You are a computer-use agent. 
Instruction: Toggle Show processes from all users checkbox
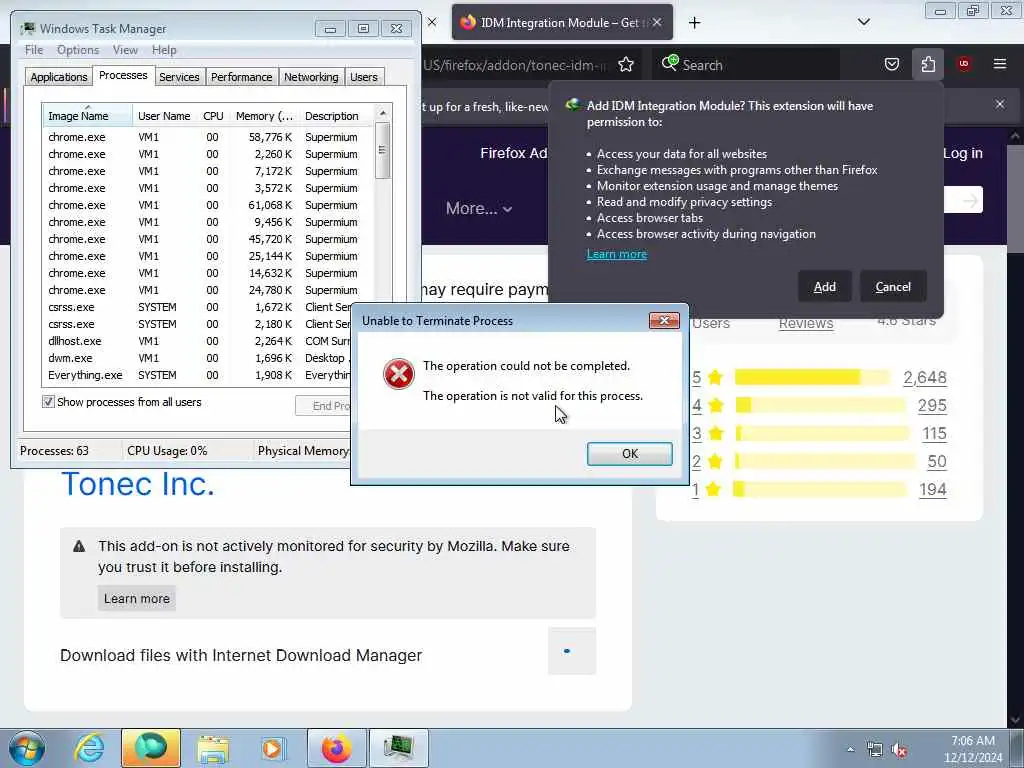[48, 402]
